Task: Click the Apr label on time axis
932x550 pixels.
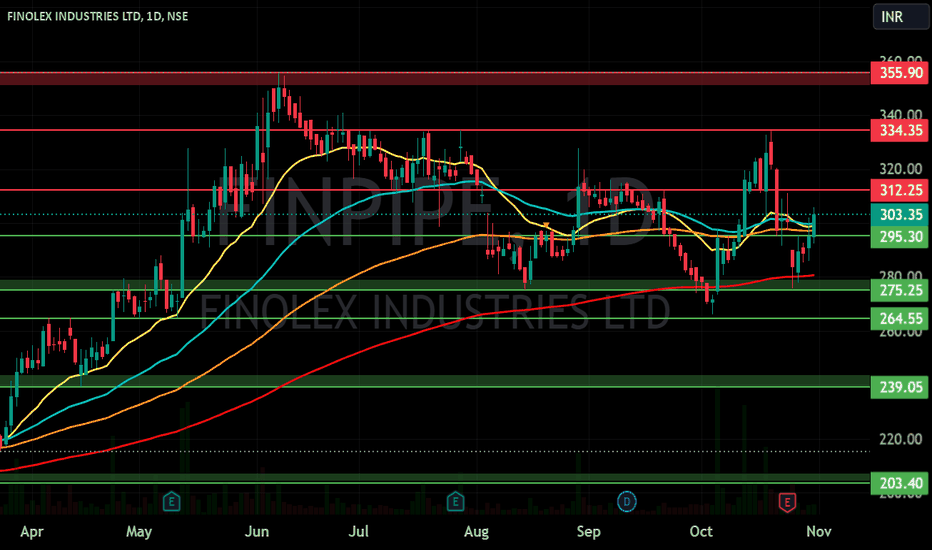Action: coord(32,531)
